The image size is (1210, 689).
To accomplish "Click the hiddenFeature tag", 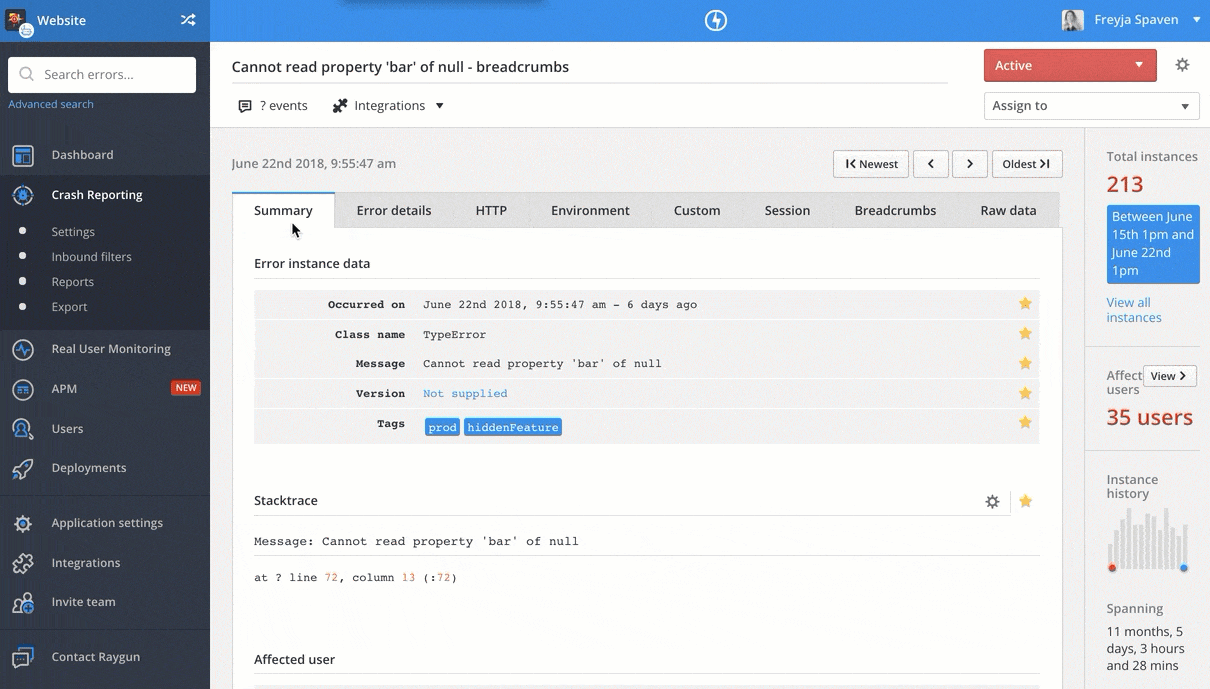I will [513, 427].
